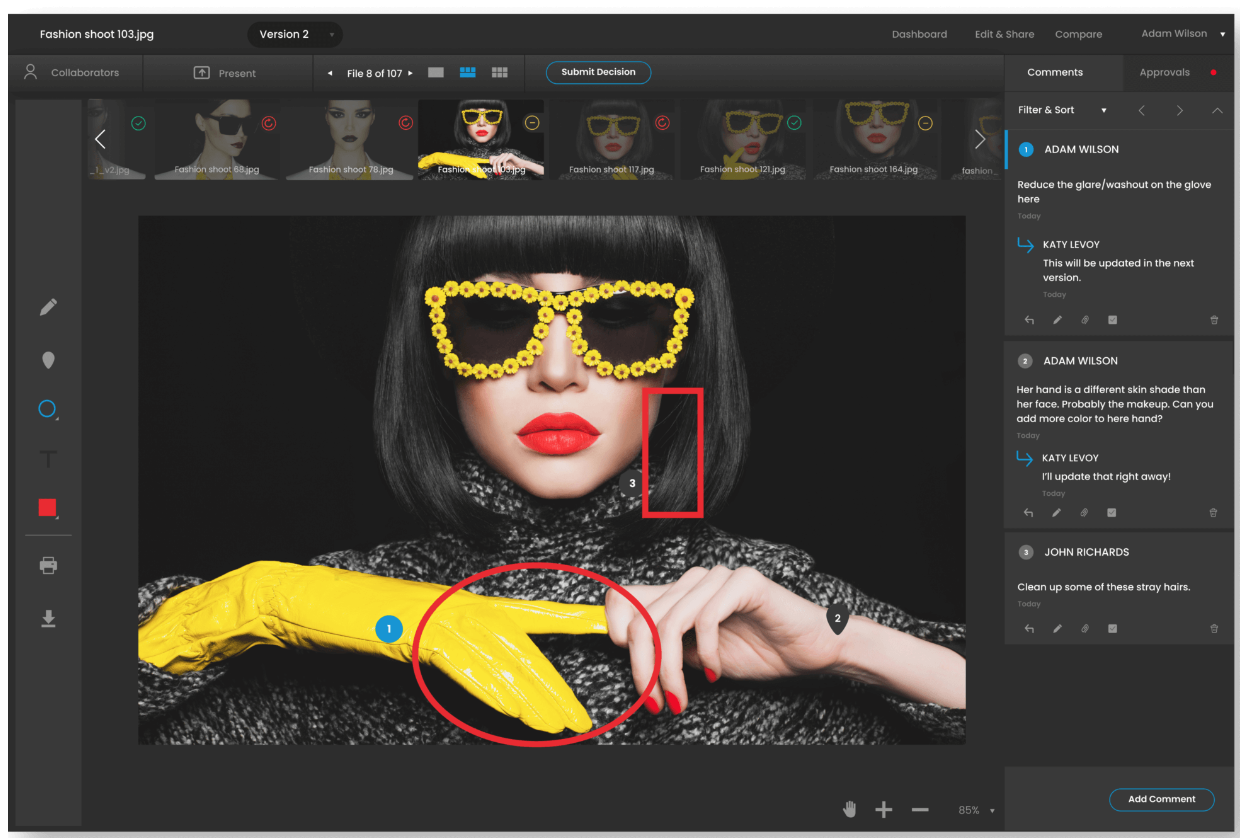Viewport: 1240px width, 838px height.
Task: Select the Circle annotation tool
Action: pyautogui.click(x=48, y=408)
